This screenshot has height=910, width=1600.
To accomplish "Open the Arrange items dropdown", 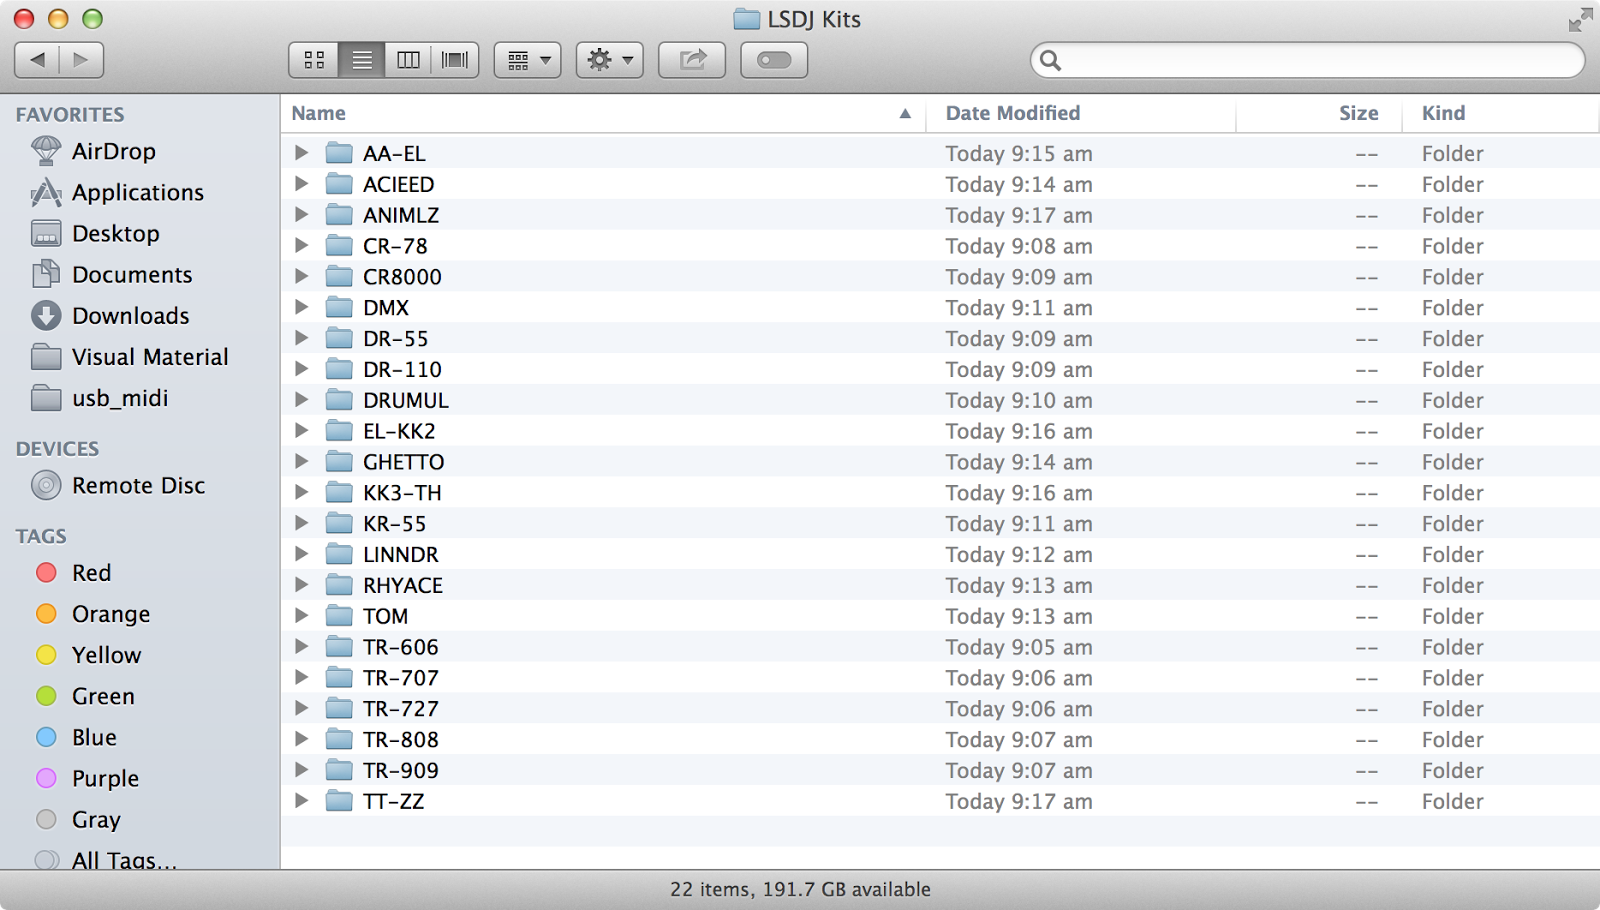I will pos(528,60).
